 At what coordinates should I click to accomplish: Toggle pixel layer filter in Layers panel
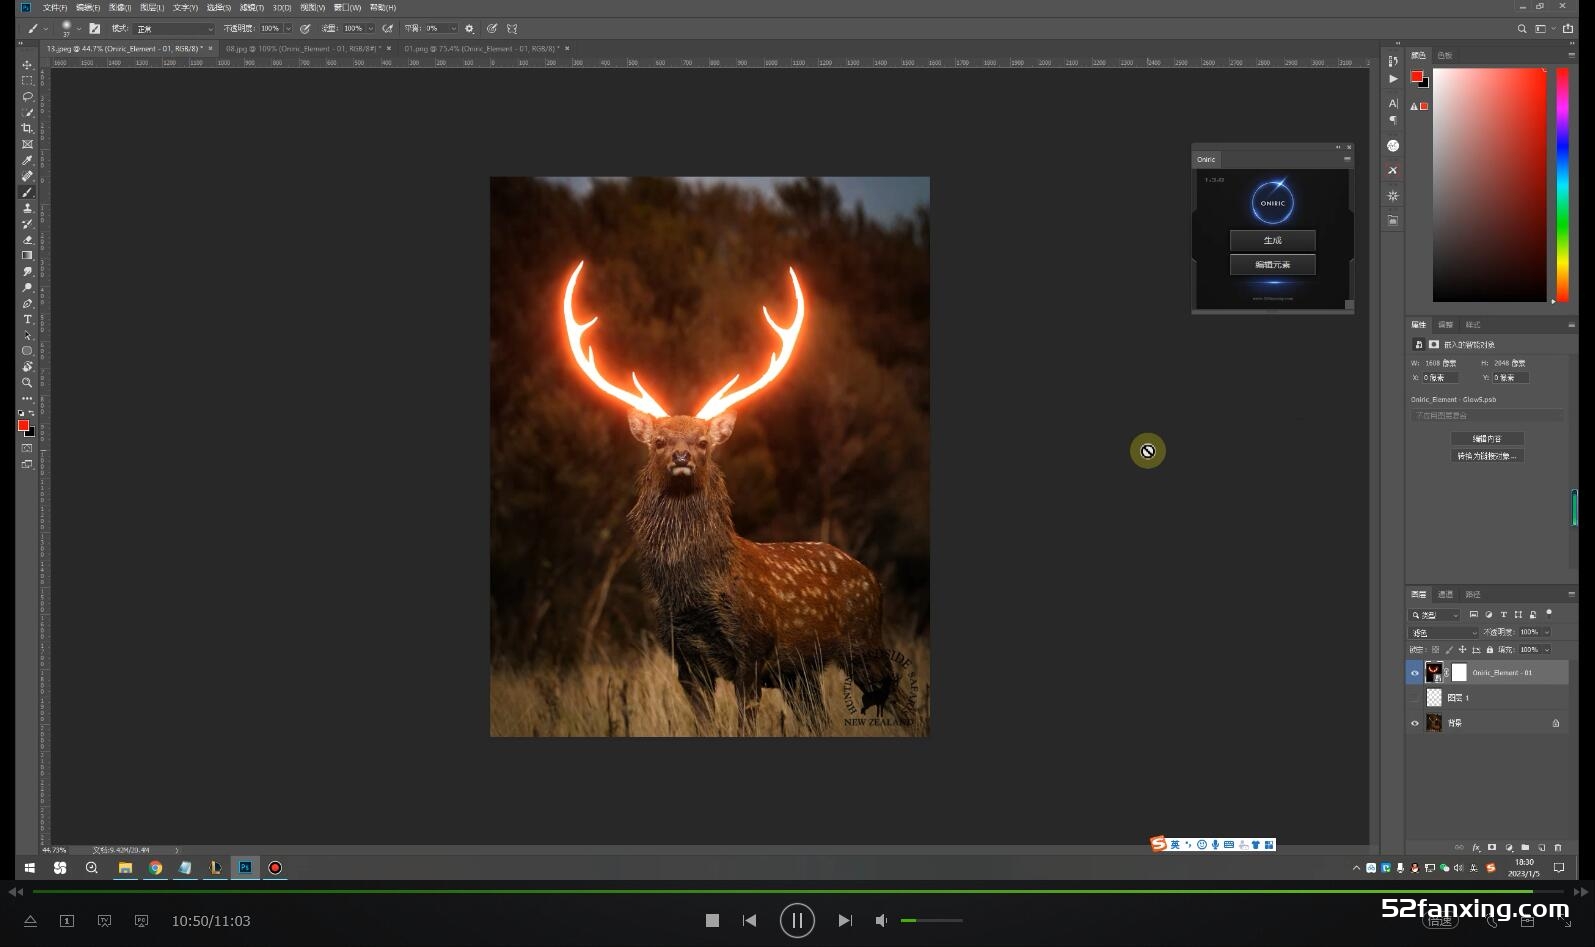point(1473,615)
